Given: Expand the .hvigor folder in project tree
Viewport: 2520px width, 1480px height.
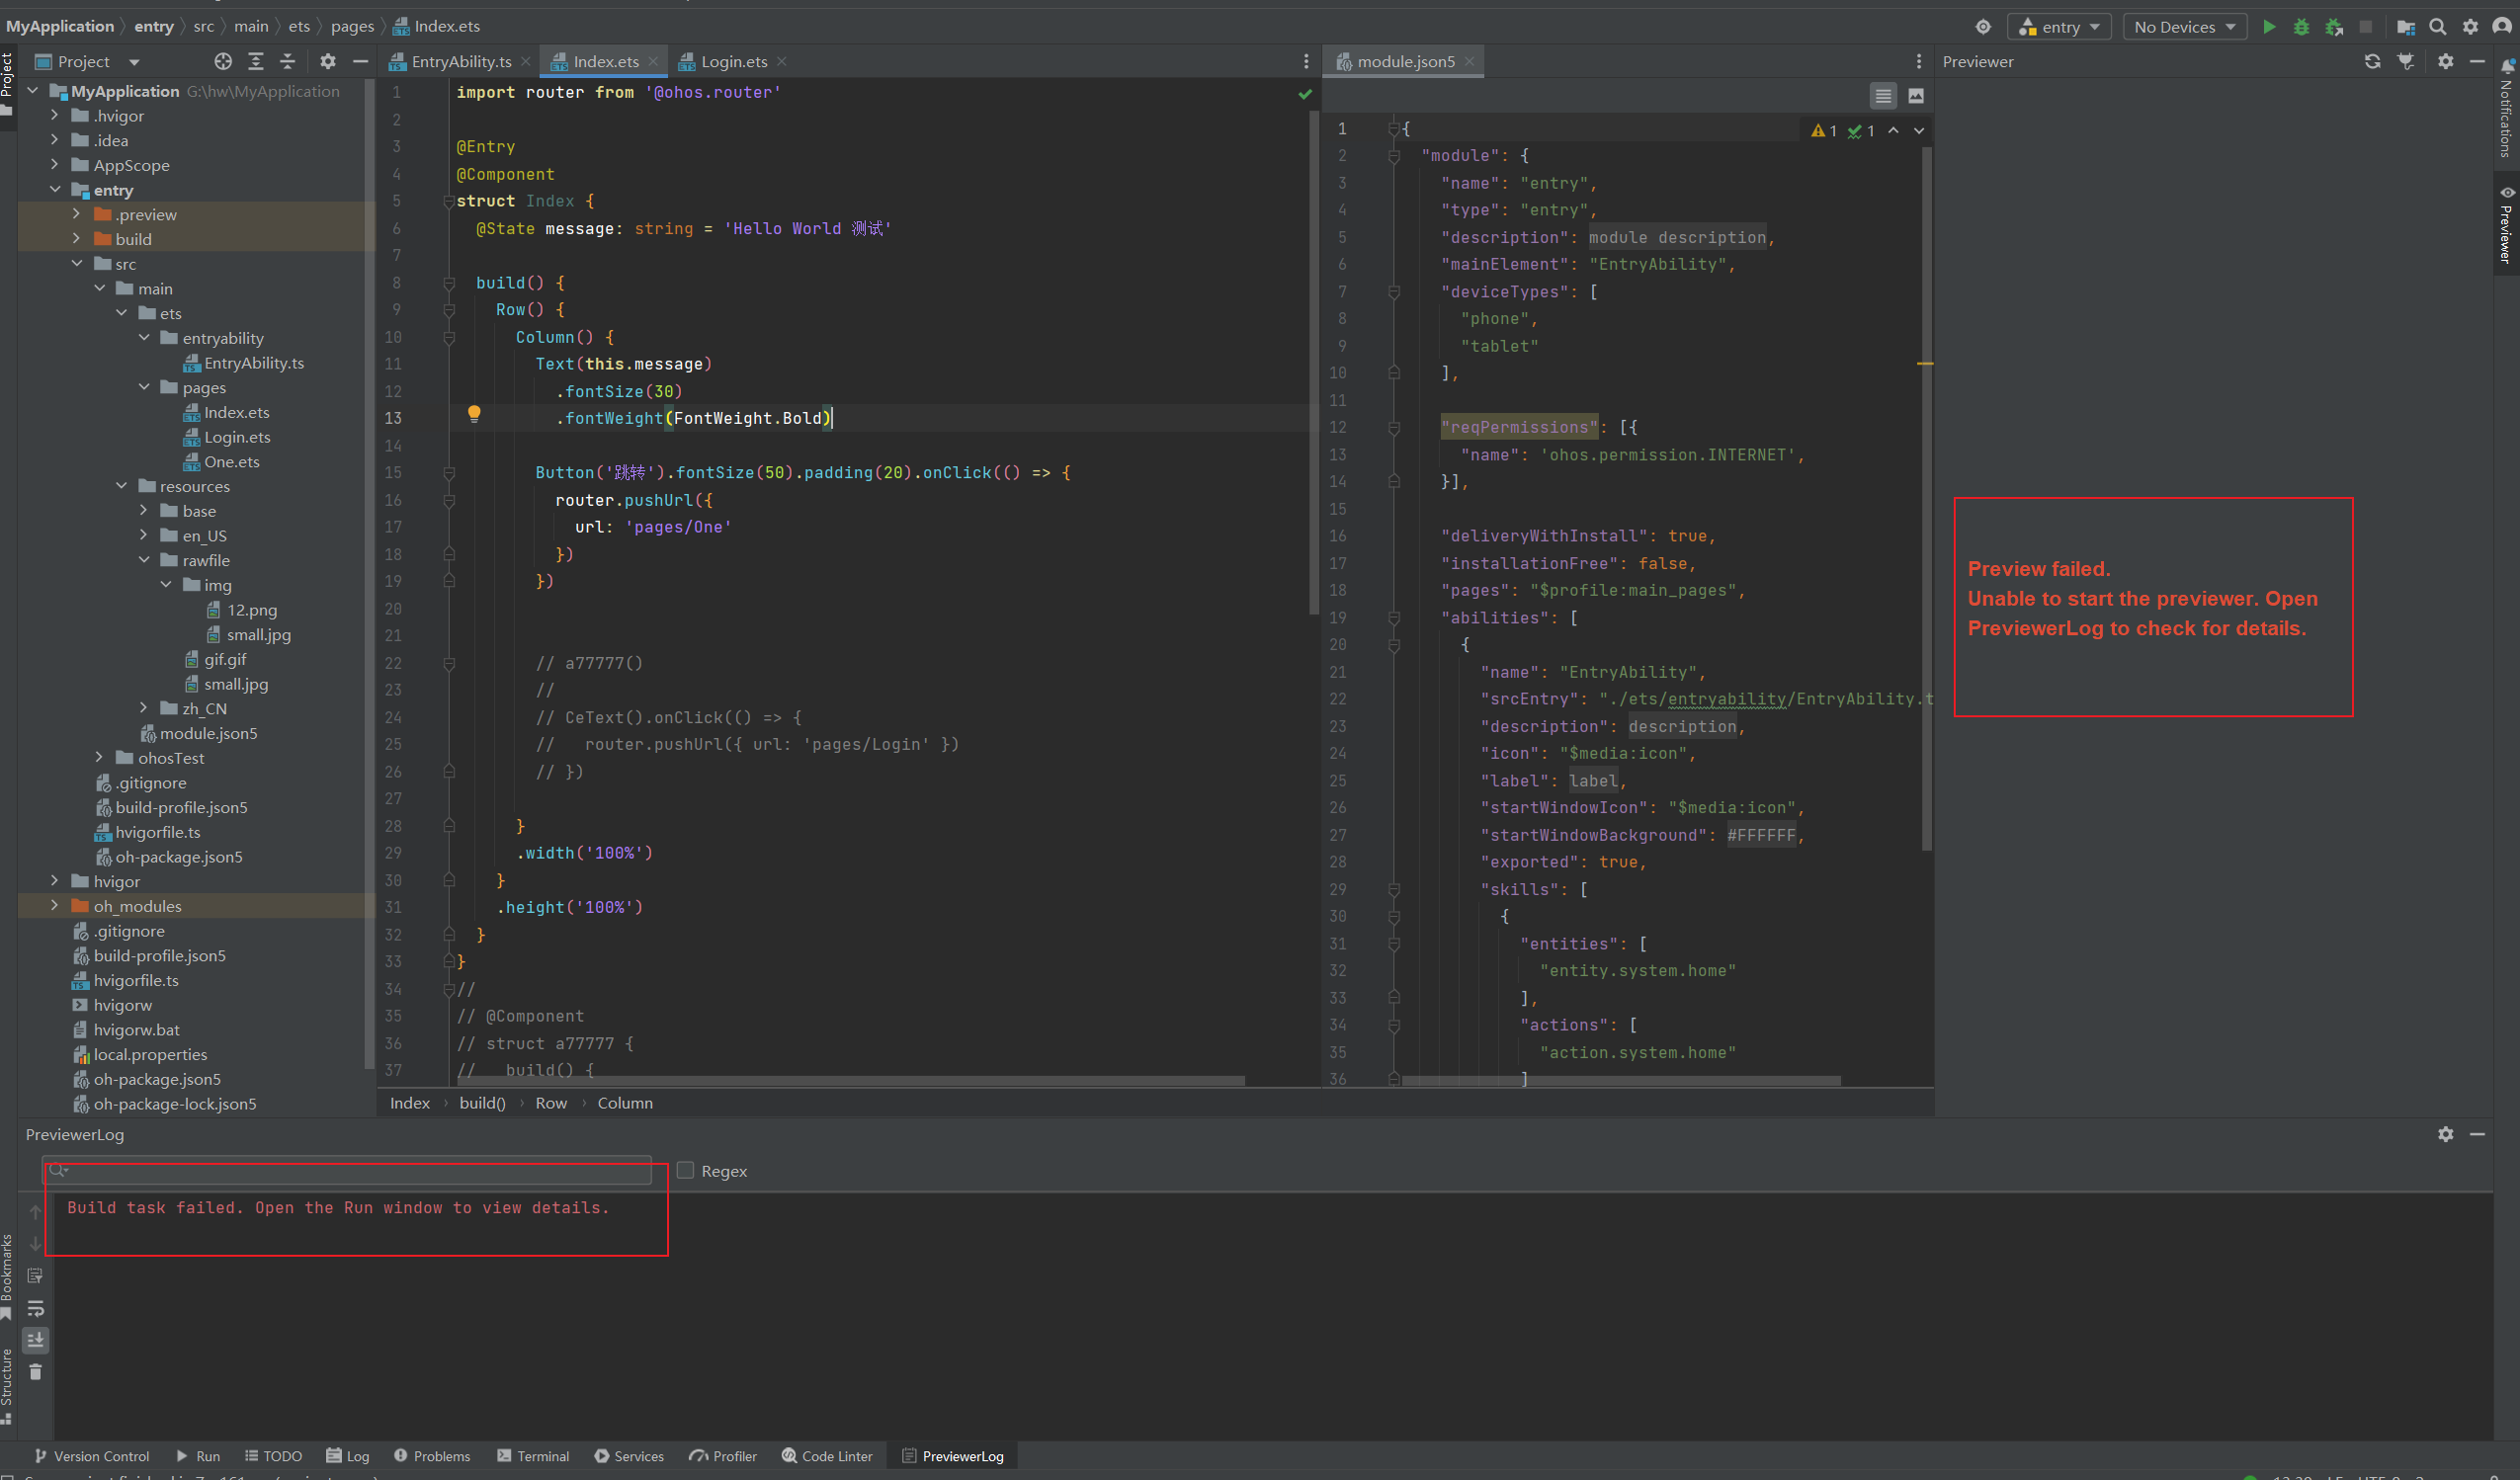Looking at the screenshot, I should (55, 116).
